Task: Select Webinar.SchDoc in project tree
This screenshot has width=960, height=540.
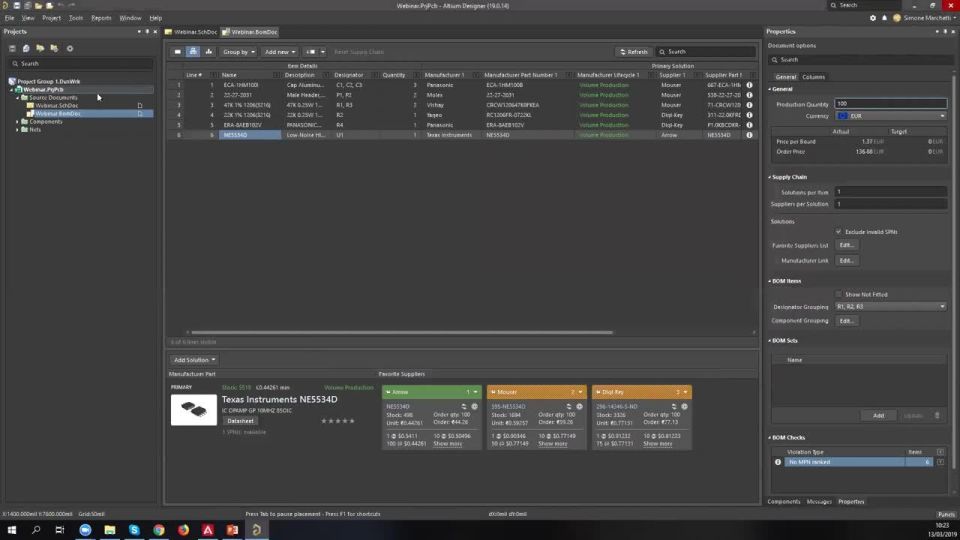Action: click(57, 105)
